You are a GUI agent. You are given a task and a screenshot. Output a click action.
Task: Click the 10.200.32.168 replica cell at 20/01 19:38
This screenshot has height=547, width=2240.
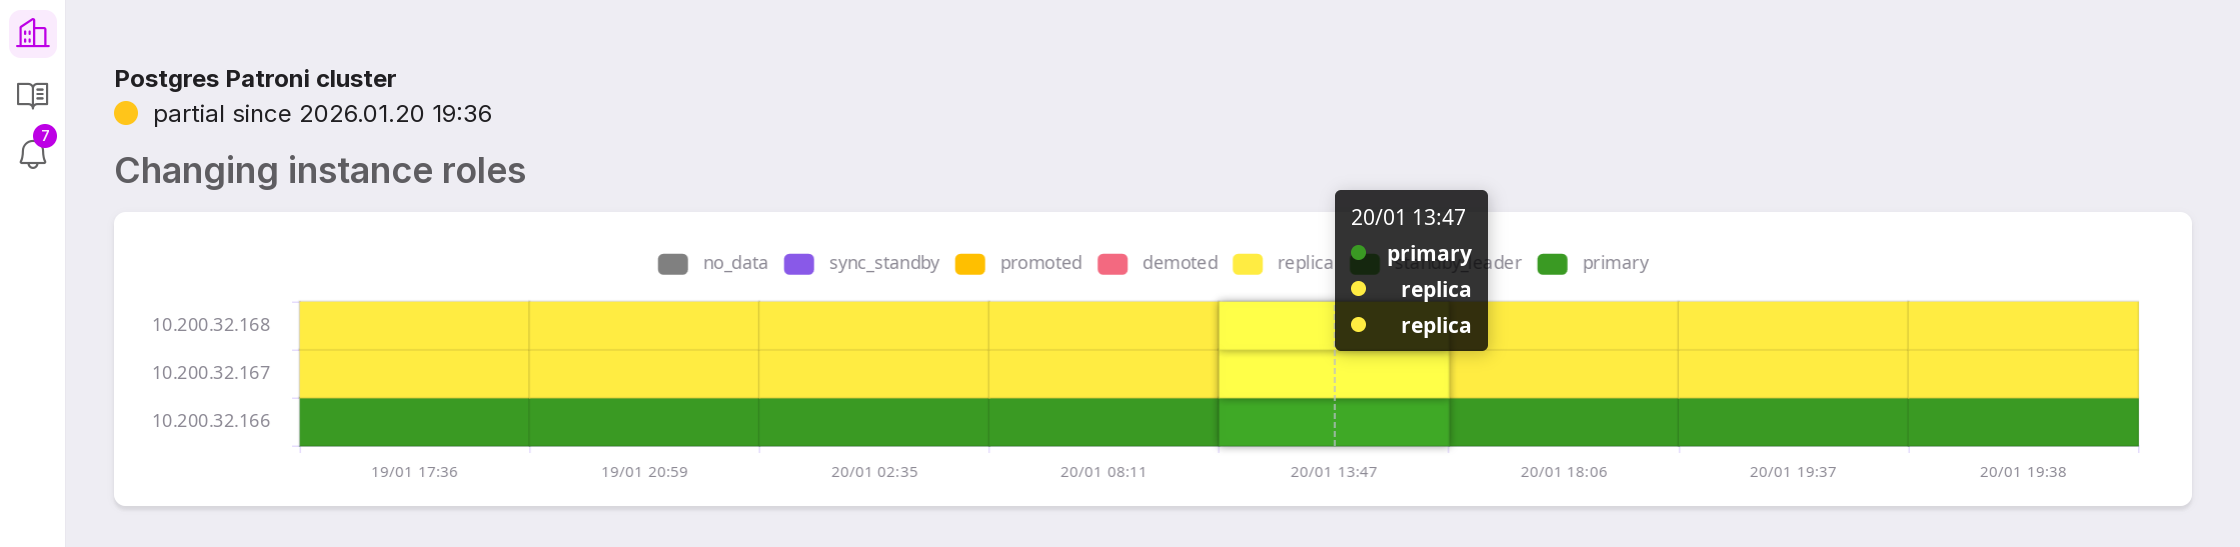coord(2023,326)
